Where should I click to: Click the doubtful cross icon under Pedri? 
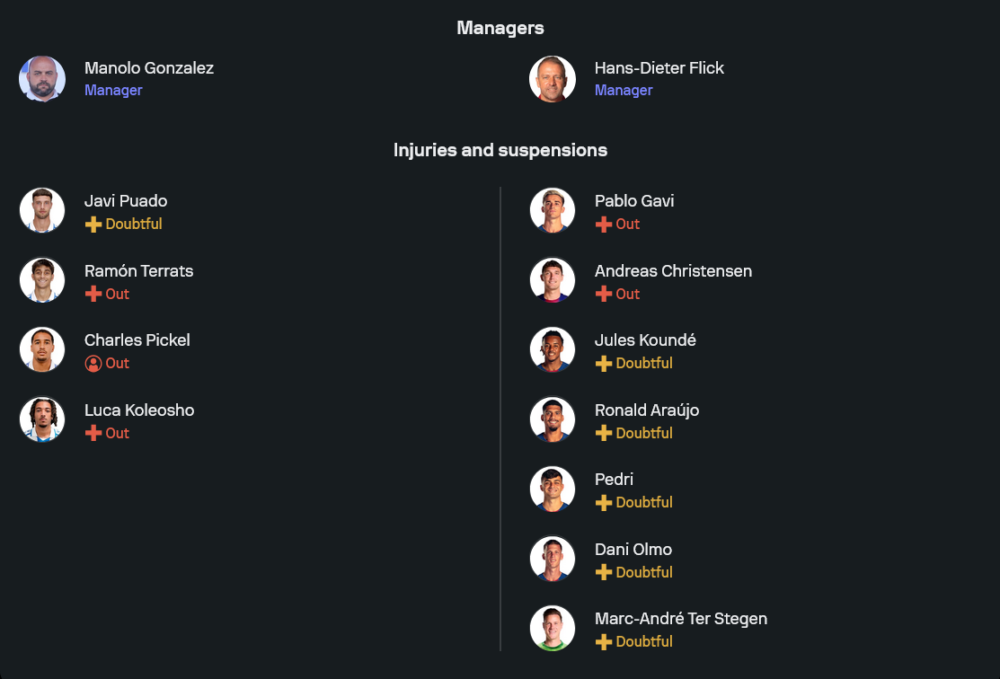[603, 502]
